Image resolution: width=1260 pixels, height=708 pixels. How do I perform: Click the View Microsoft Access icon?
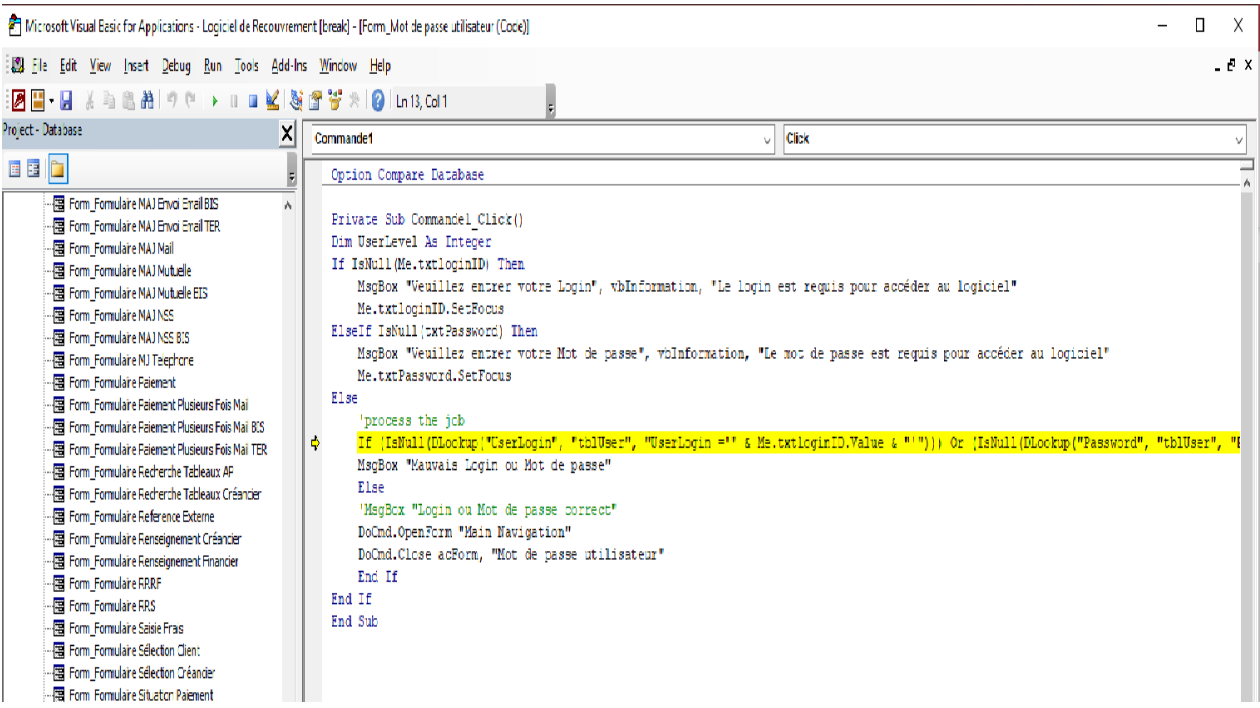click(18, 101)
